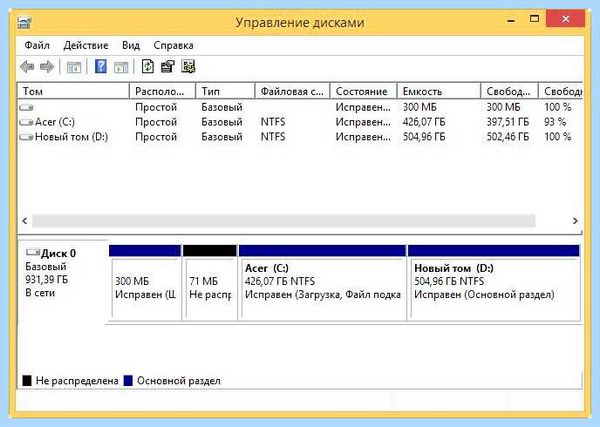600x427 pixels.
Task: Sort by the Состояние column header
Action: (364, 91)
